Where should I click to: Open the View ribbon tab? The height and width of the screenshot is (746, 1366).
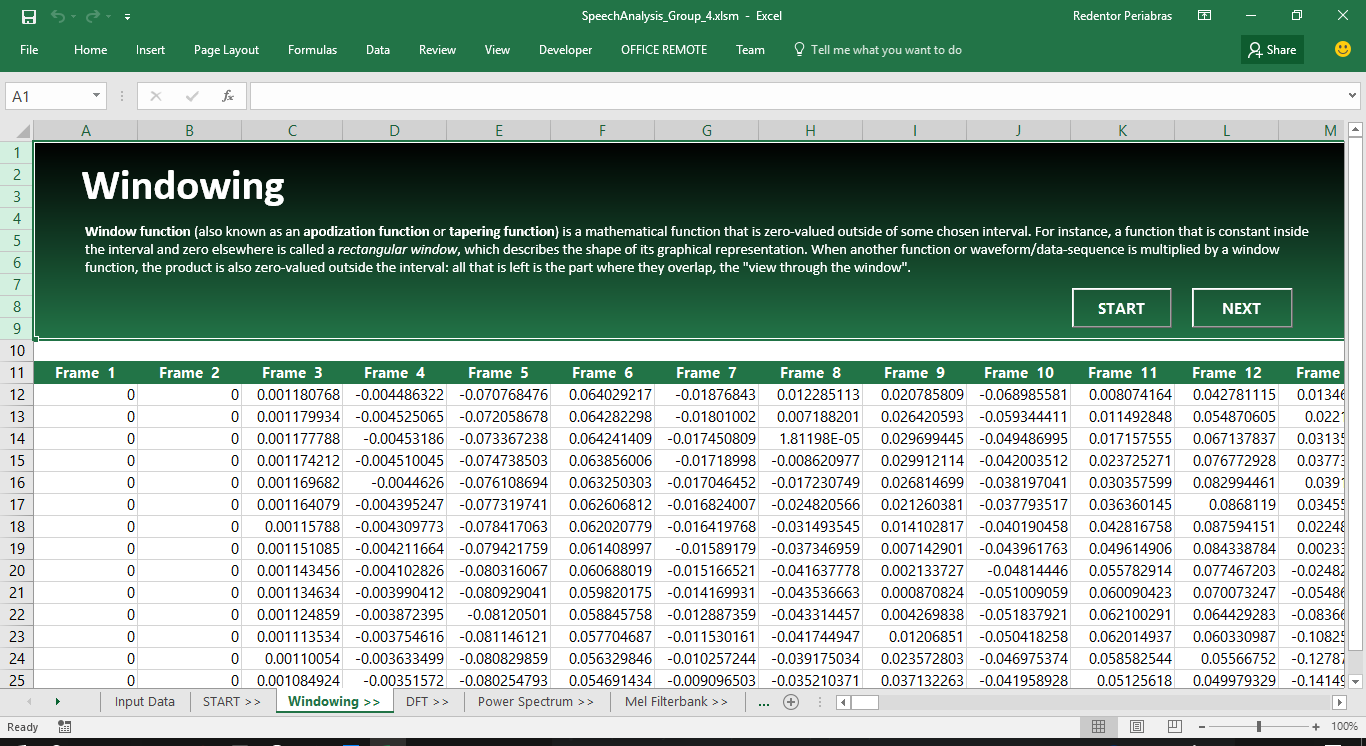tap(497, 50)
